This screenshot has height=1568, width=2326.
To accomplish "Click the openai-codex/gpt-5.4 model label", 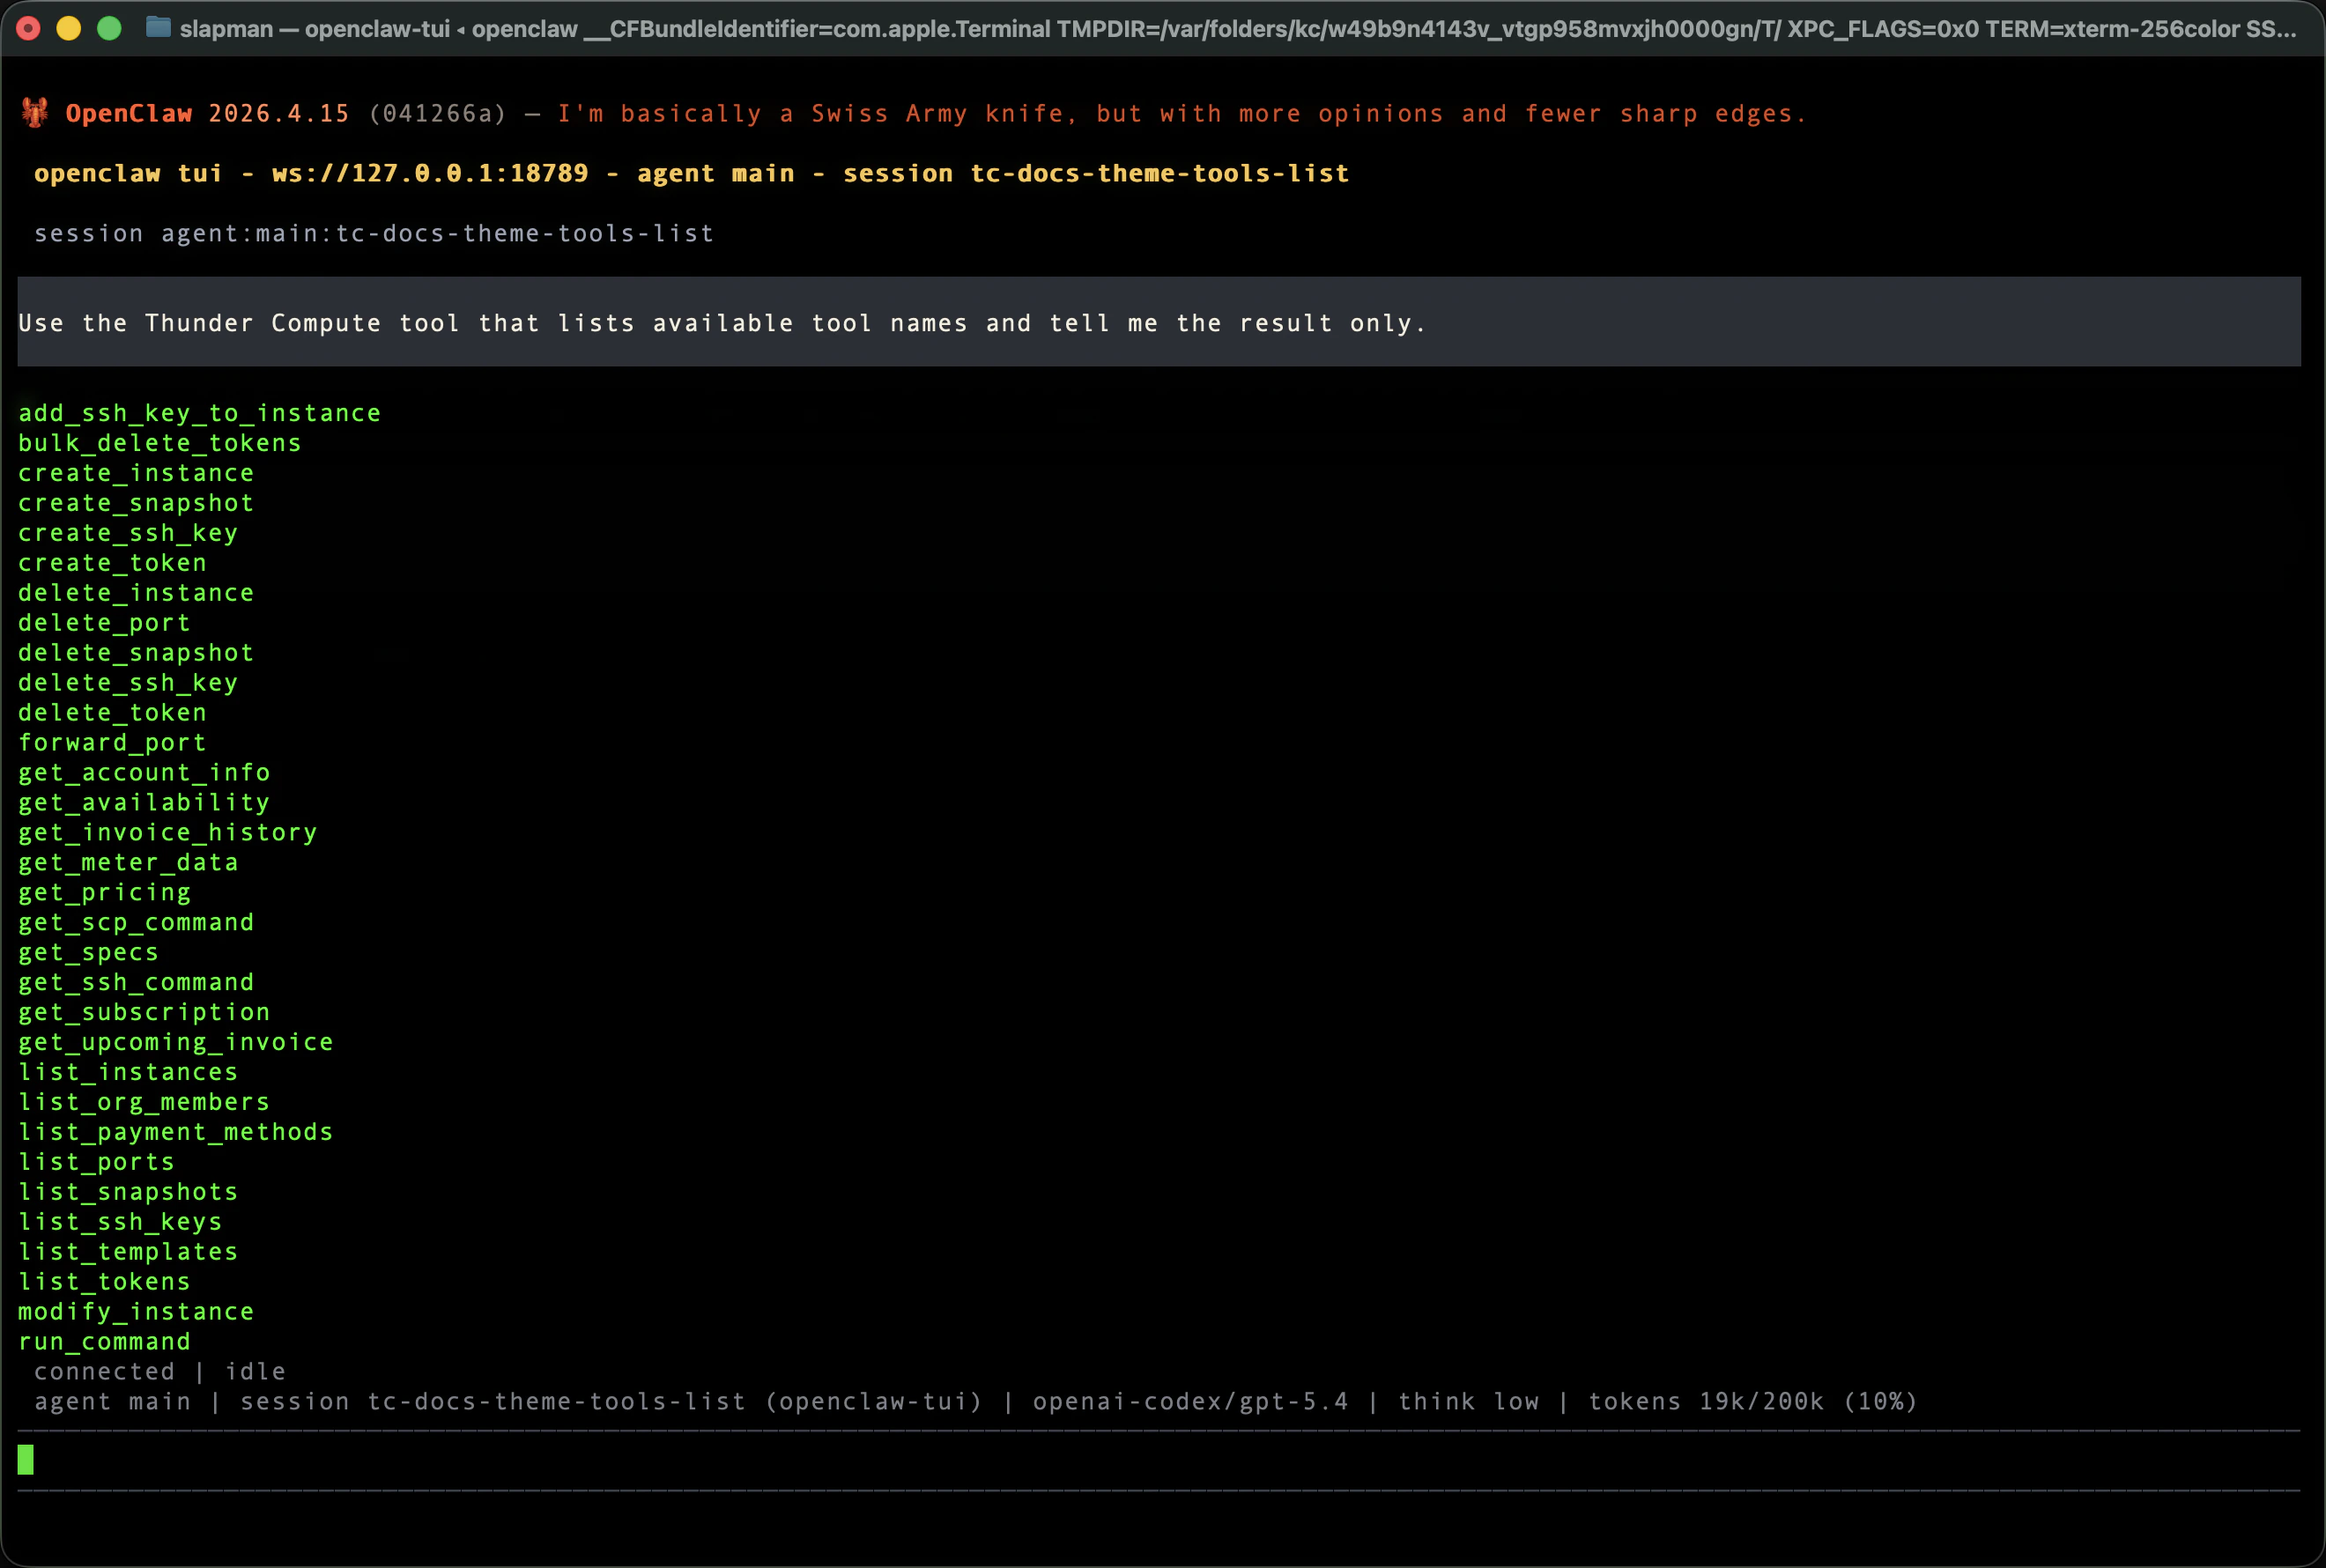I will [1190, 1402].
